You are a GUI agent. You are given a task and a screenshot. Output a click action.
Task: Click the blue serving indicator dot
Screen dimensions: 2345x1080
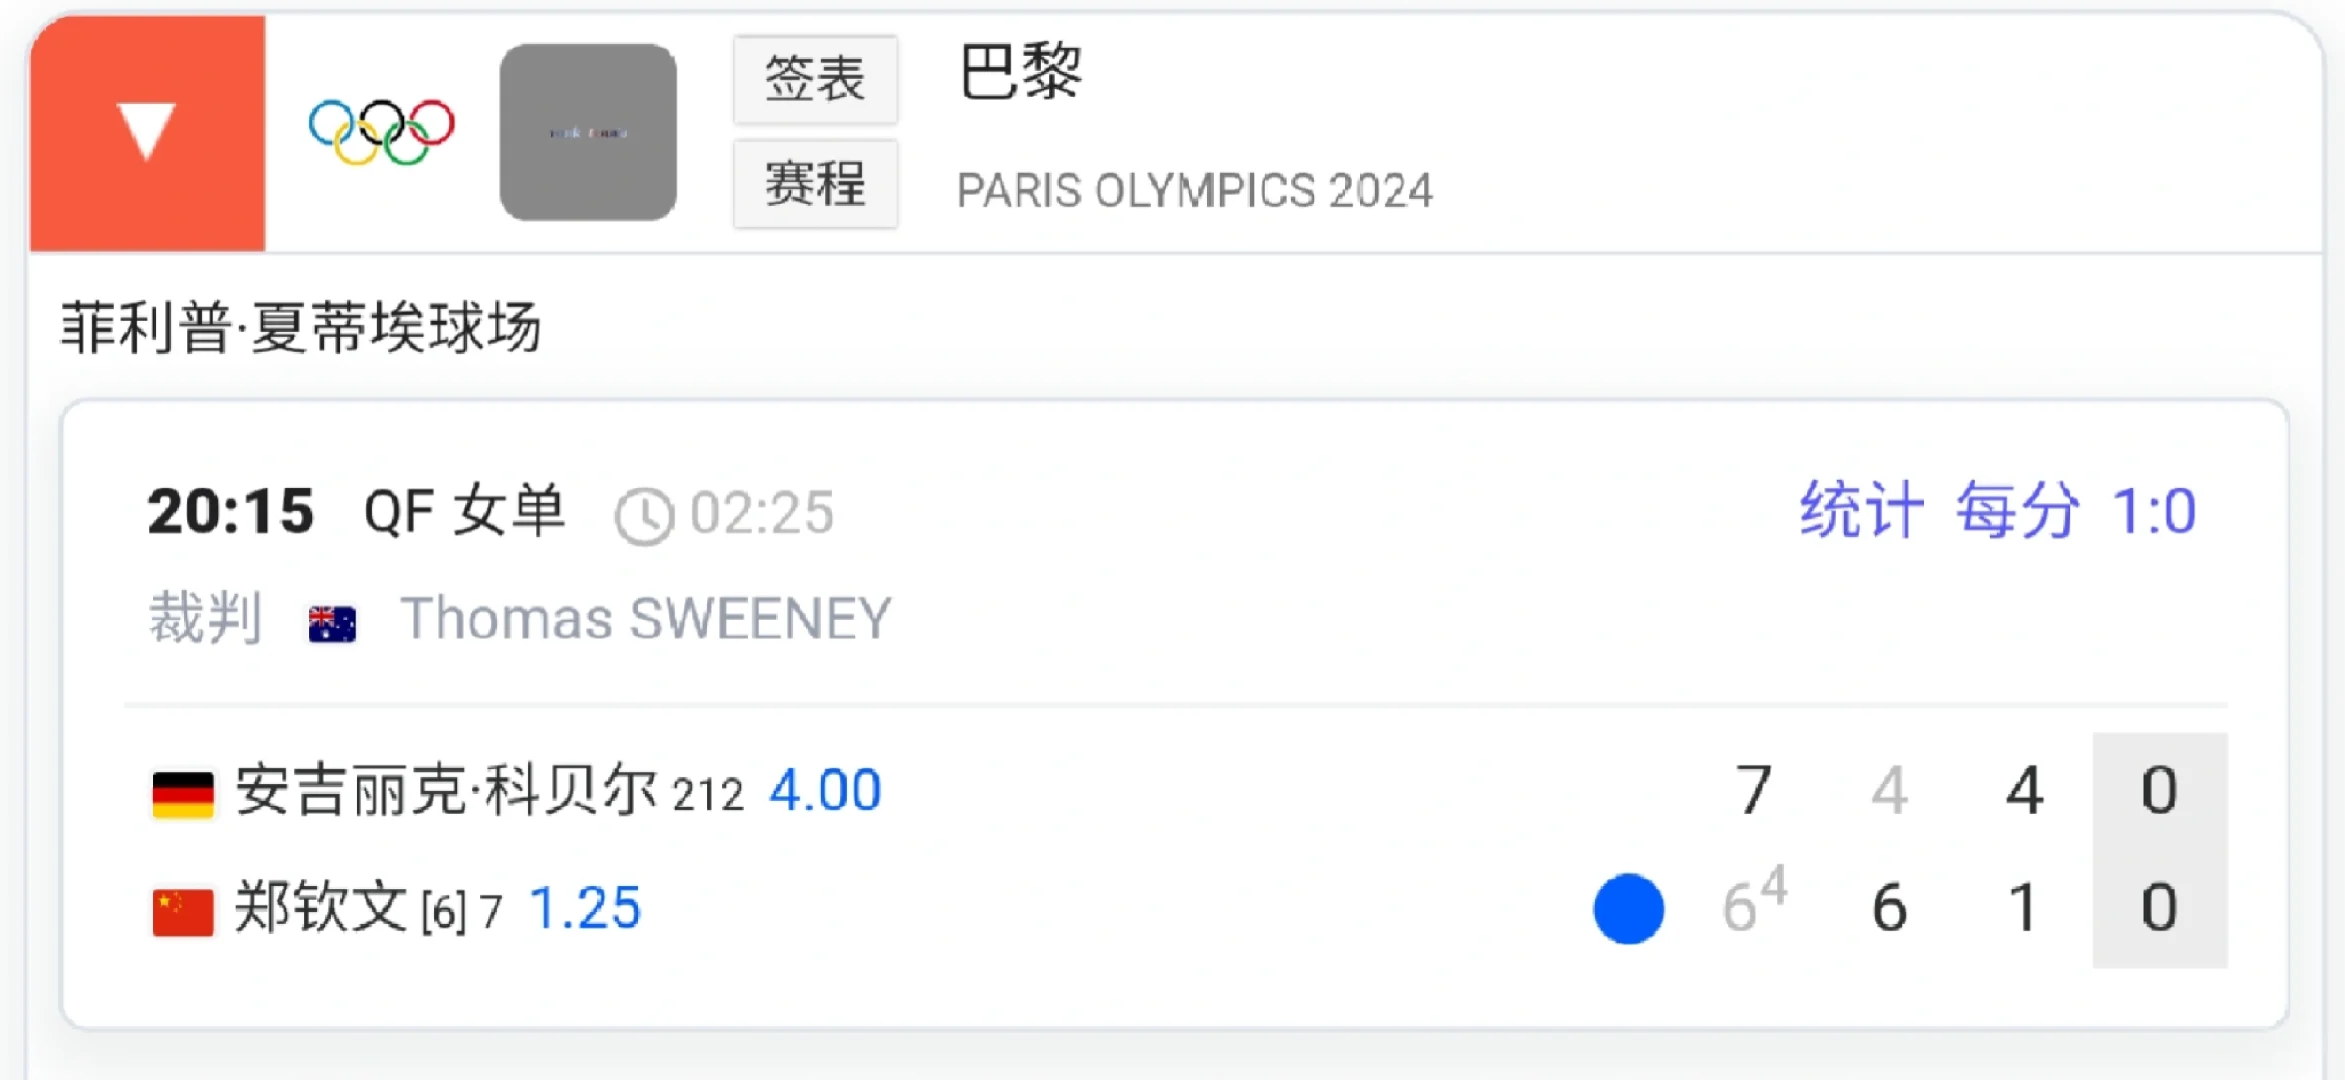click(x=1629, y=908)
